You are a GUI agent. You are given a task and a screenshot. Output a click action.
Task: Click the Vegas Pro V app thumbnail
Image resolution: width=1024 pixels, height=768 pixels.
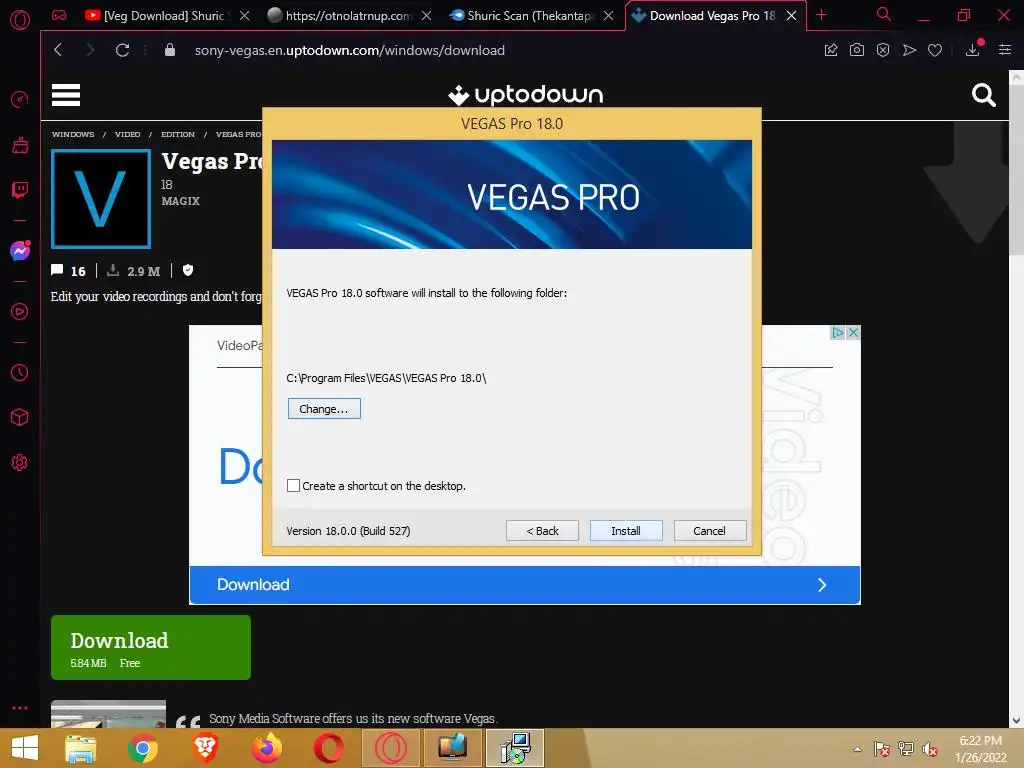[101, 199]
